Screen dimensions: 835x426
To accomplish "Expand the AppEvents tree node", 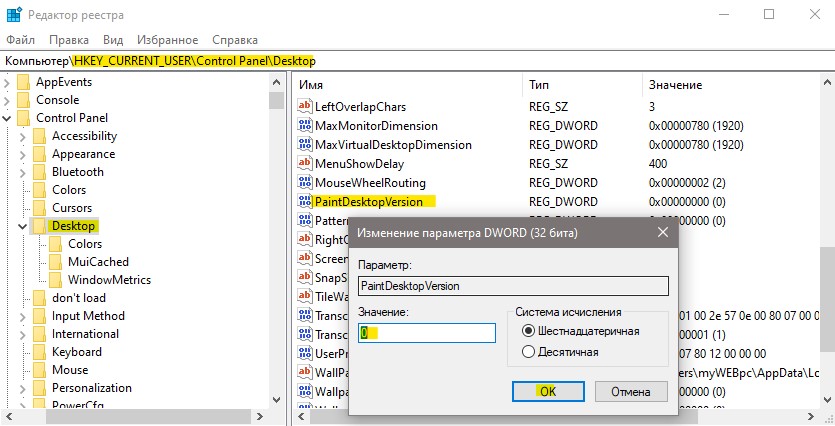I will 7,83.
